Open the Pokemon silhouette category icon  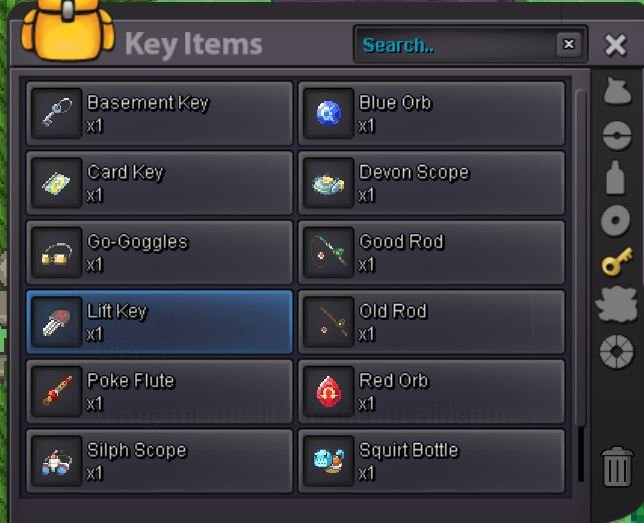pos(617,304)
